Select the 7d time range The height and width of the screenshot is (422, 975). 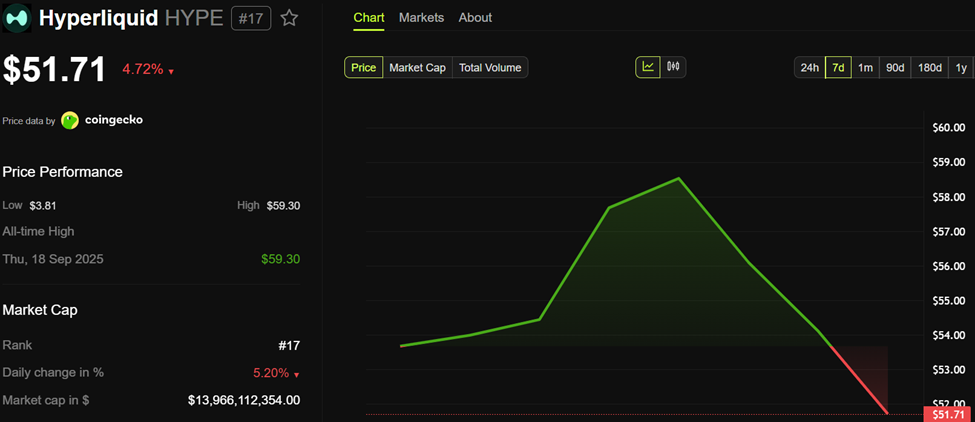click(838, 68)
